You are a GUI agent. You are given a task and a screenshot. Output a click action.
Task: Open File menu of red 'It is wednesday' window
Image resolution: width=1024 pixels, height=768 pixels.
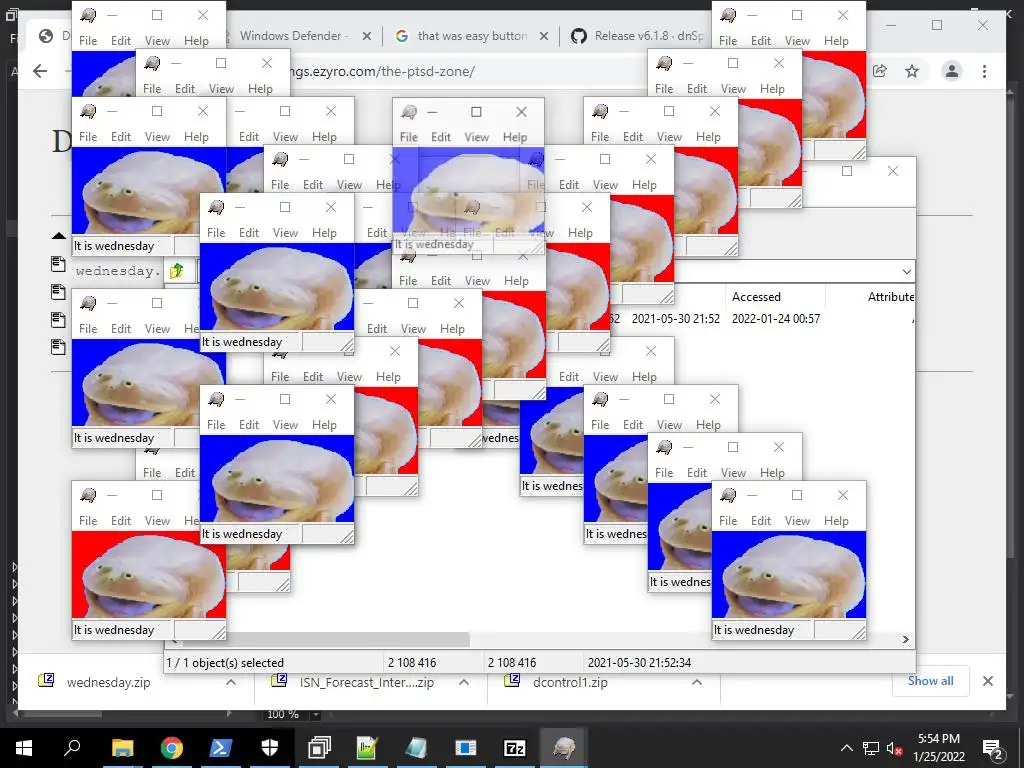(88, 520)
